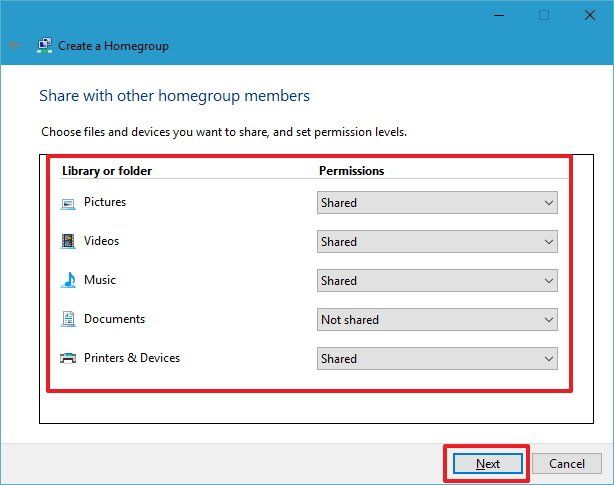Select the 'Printers & Devices' row label
This screenshot has height=485, width=614.
click(132, 358)
